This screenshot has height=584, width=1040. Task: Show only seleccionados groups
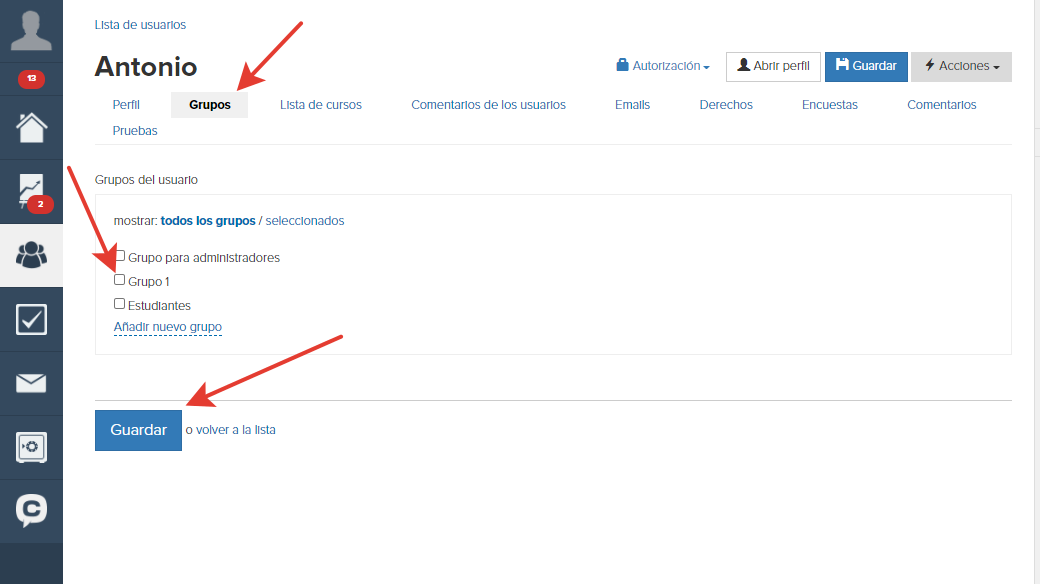(x=304, y=221)
